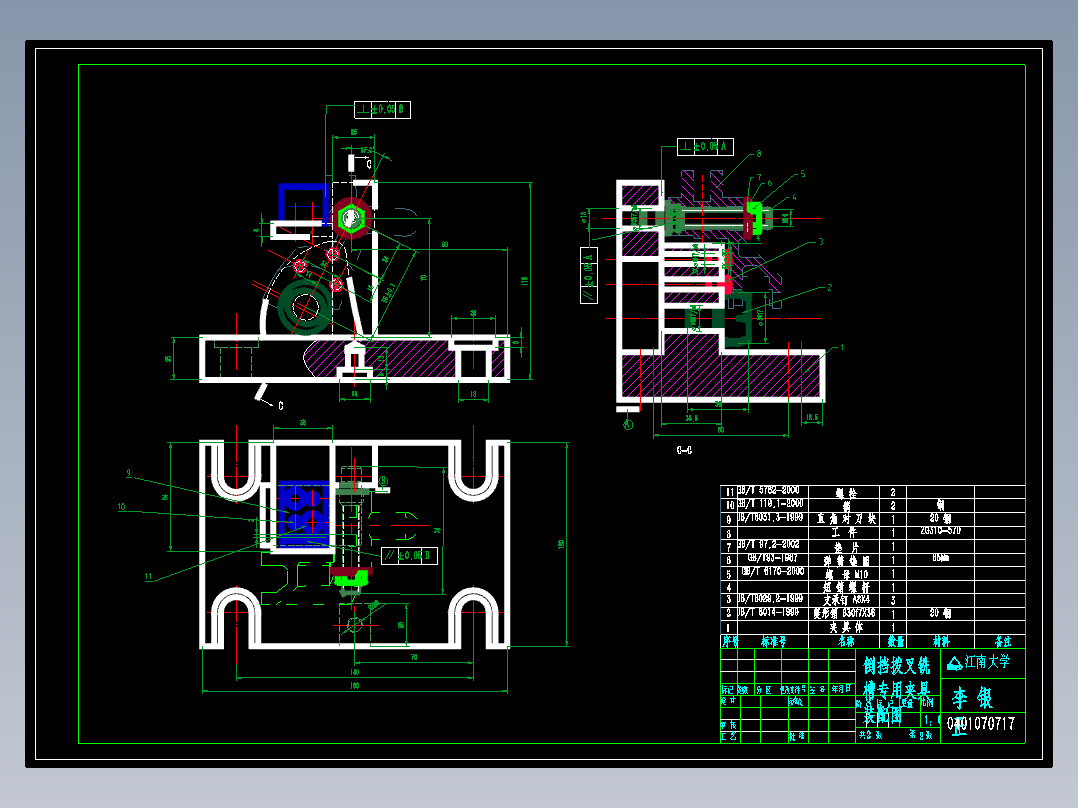Select the '夹具体' part name in row 1
The width and height of the screenshot is (1078, 808).
tap(846, 627)
